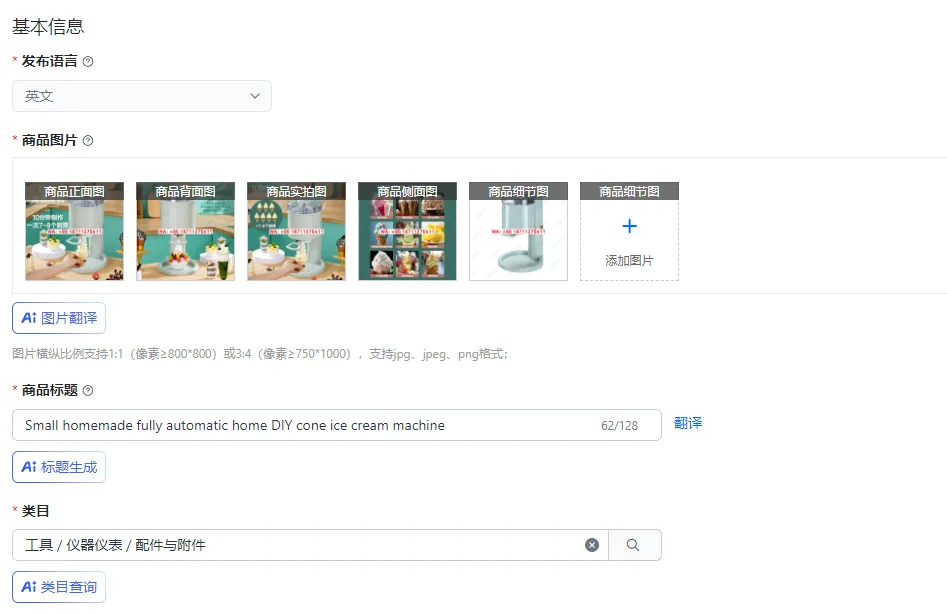Click the help icon beside 商品图片

click(88, 141)
